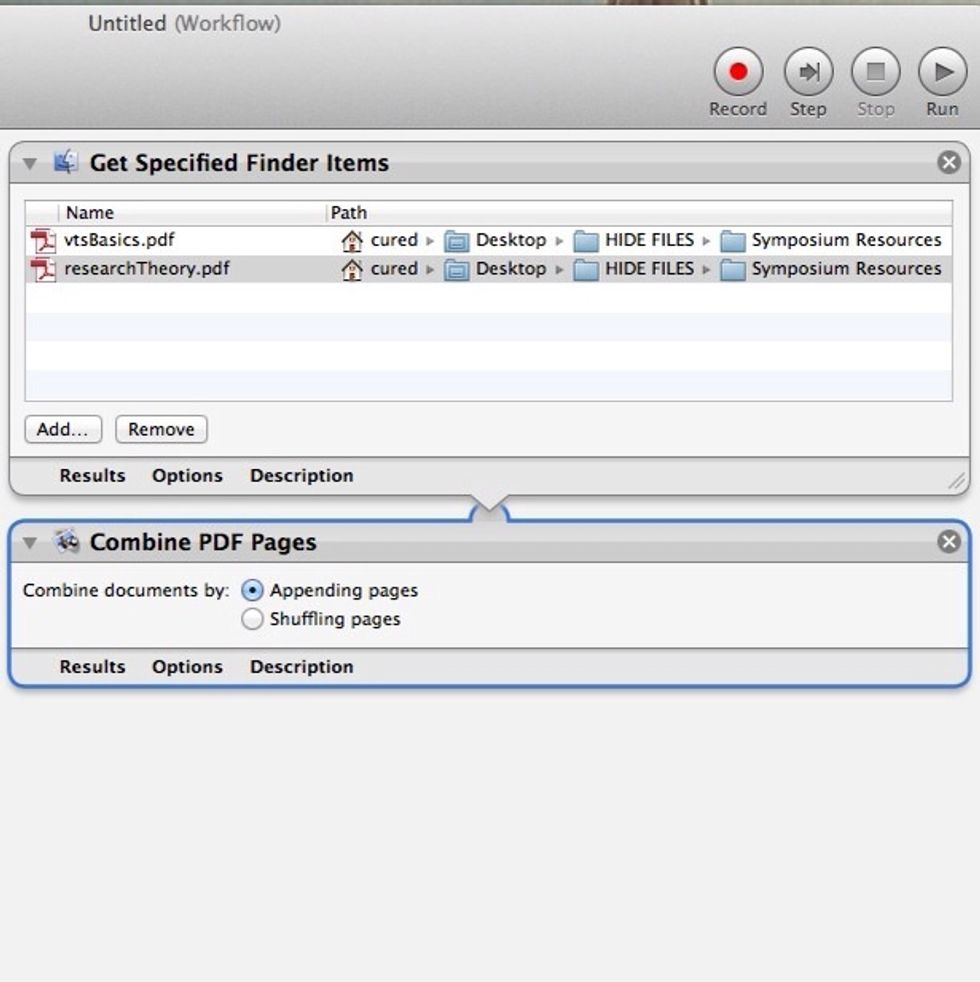
Task: Click the 'Combine documents by:' label
Action: click(126, 591)
